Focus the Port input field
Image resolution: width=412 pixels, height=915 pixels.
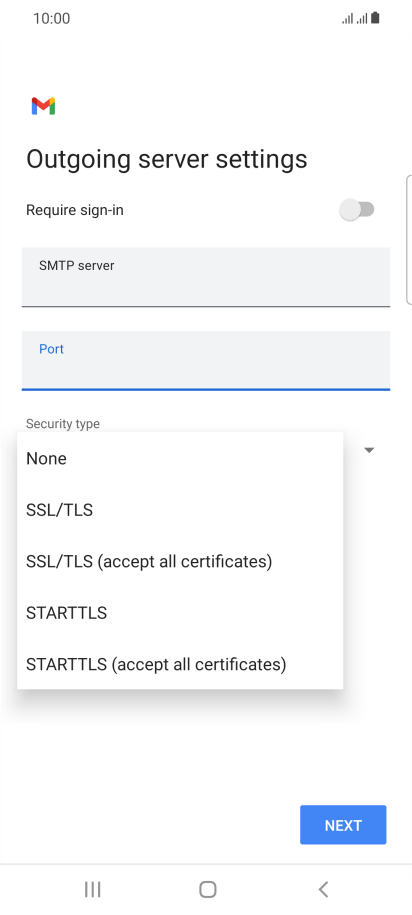(205, 360)
